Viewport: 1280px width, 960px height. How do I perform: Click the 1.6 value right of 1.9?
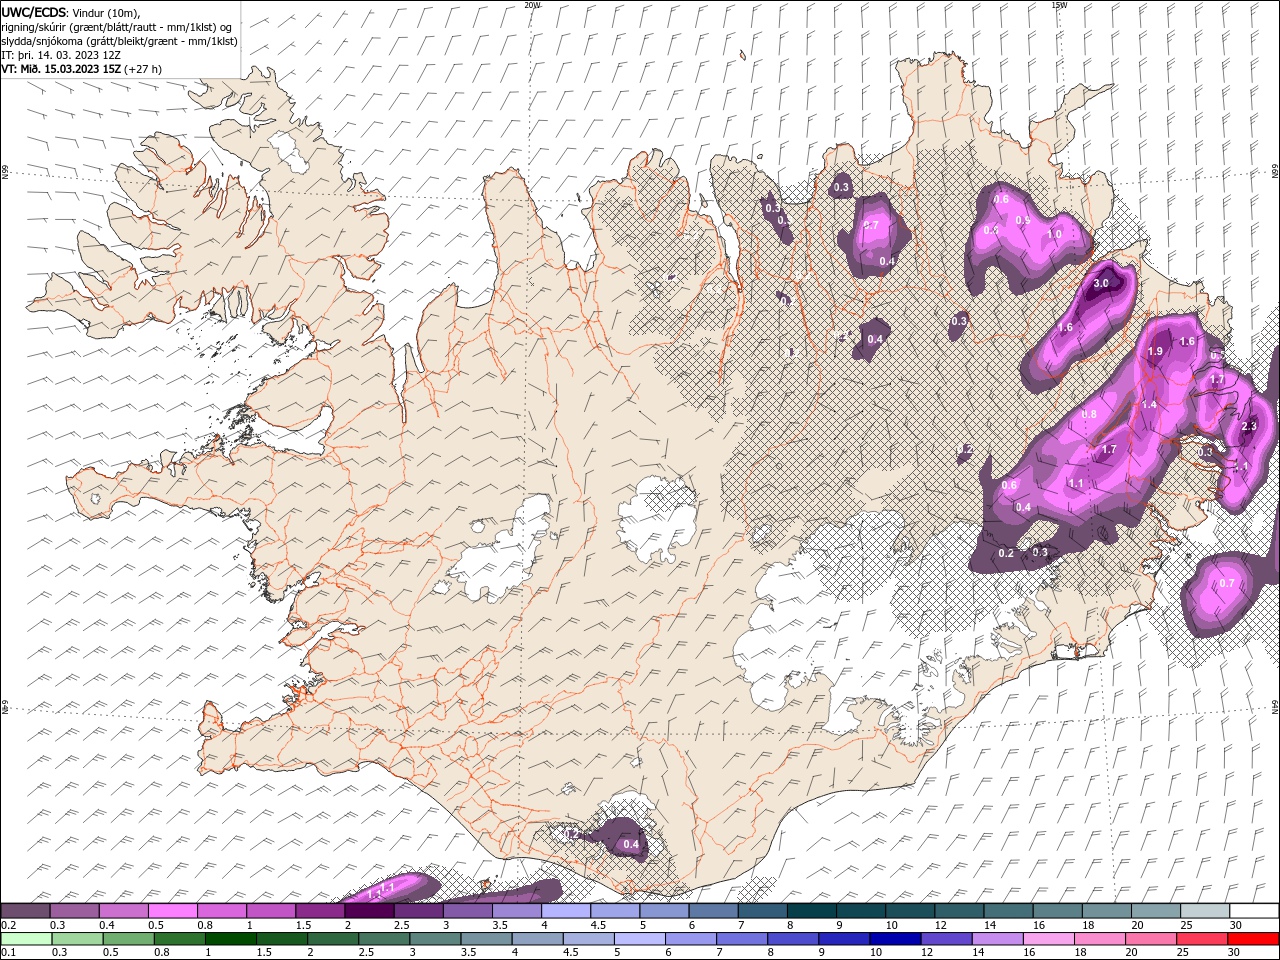(x=1187, y=342)
